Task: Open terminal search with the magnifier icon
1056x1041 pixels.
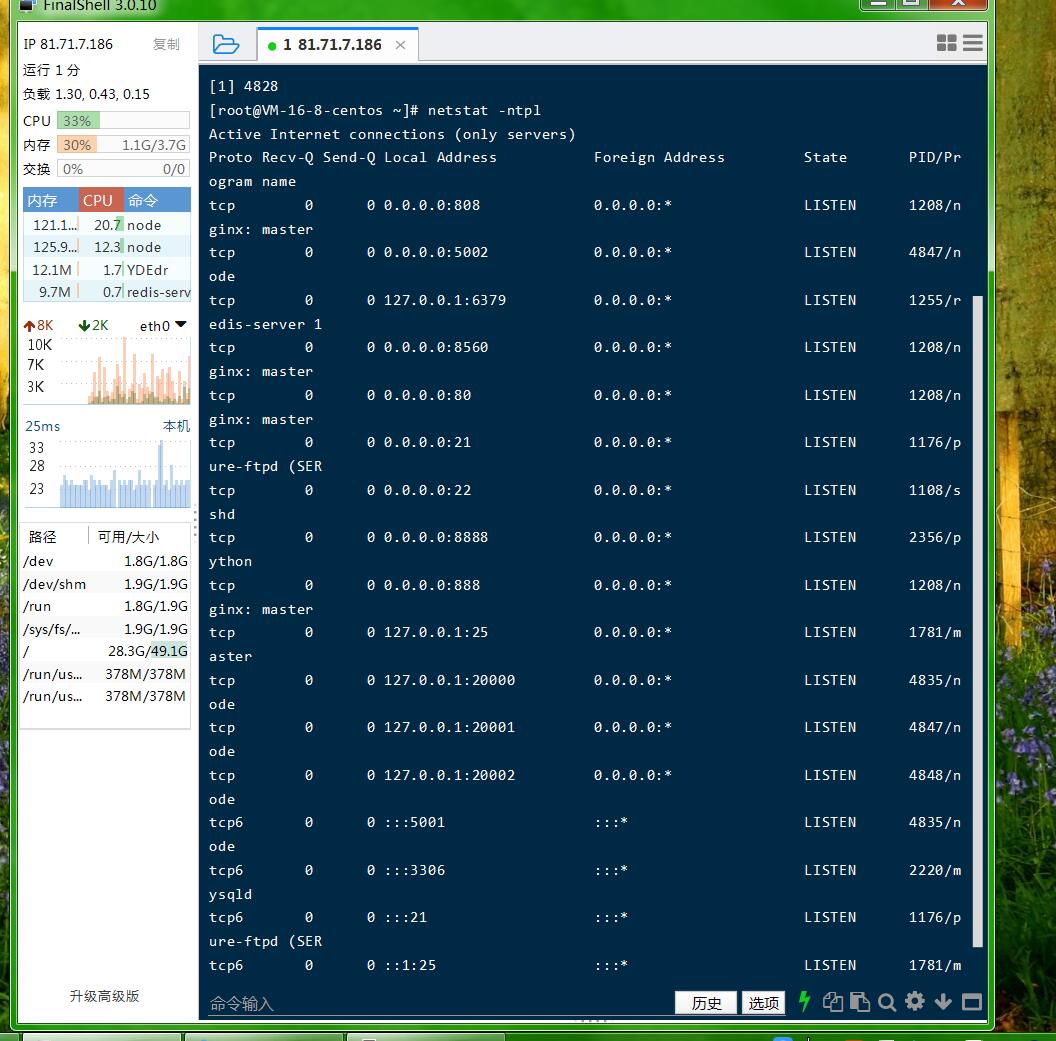Action: point(887,1002)
